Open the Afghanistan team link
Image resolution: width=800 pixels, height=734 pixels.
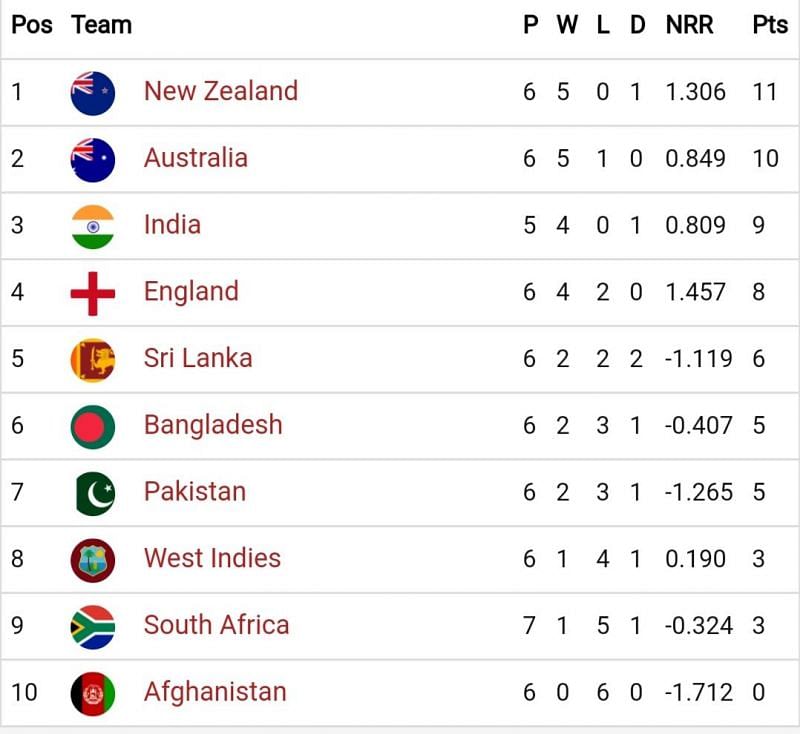click(x=215, y=693)
